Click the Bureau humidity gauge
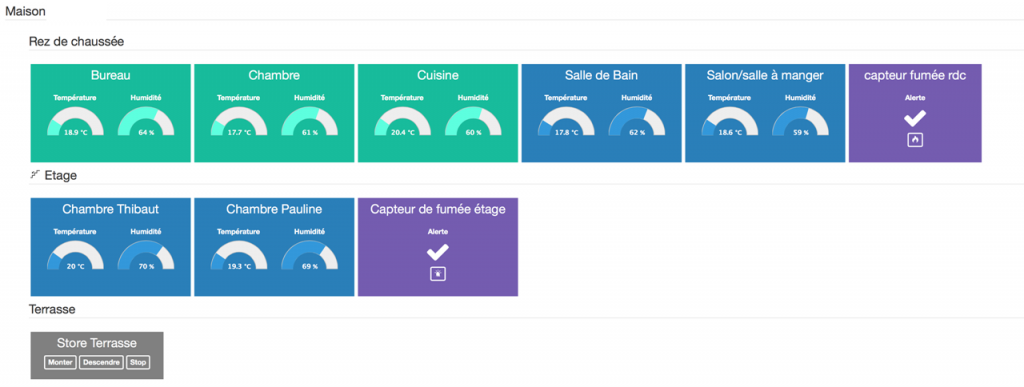Screen dimensions: 1024x387 coord(146,121)
